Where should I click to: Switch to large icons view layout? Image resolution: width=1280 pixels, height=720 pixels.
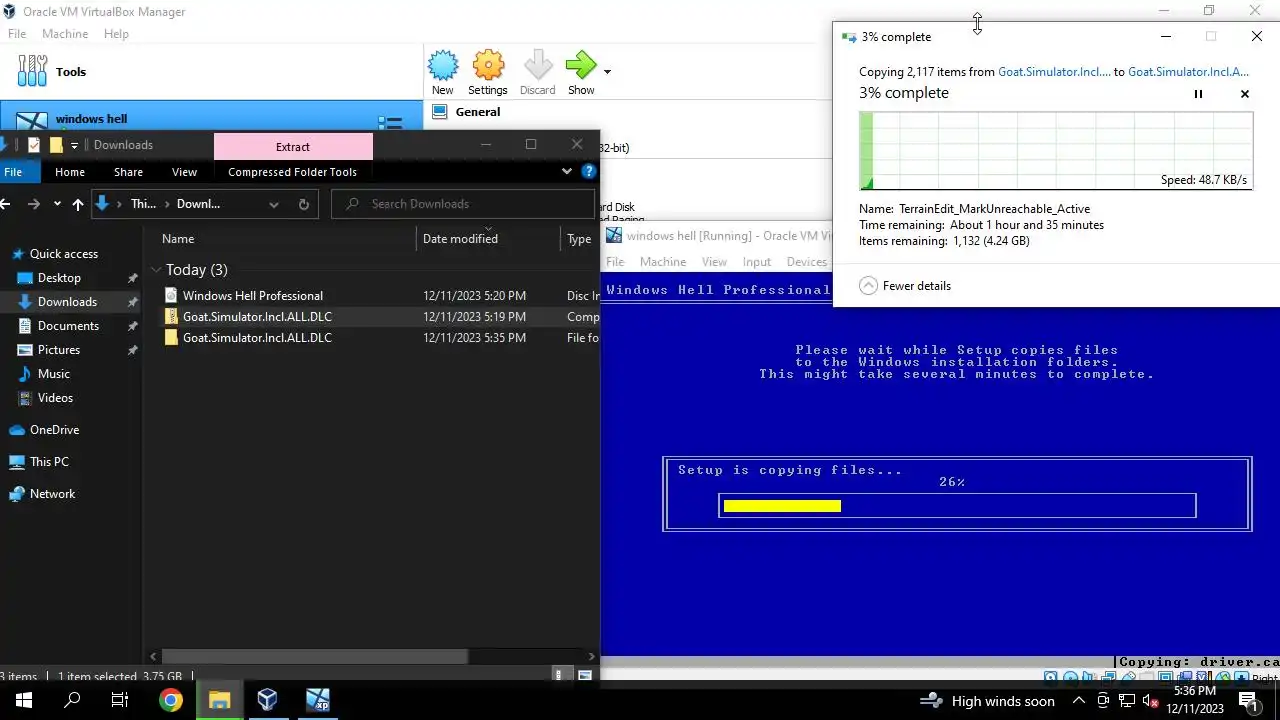coord(585,676)
